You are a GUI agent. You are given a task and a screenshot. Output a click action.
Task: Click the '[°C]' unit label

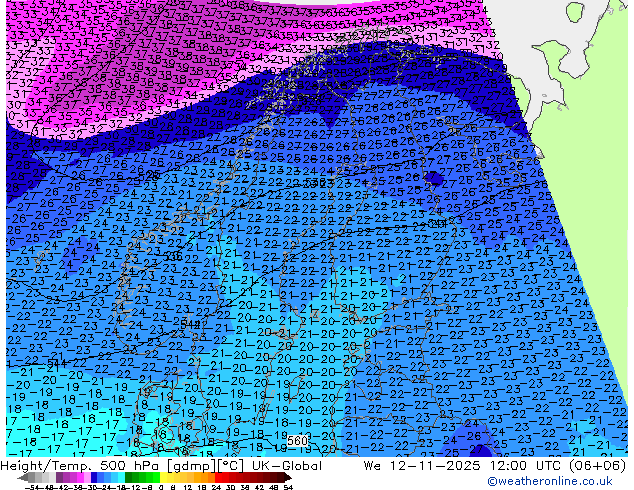click(230, 465)
